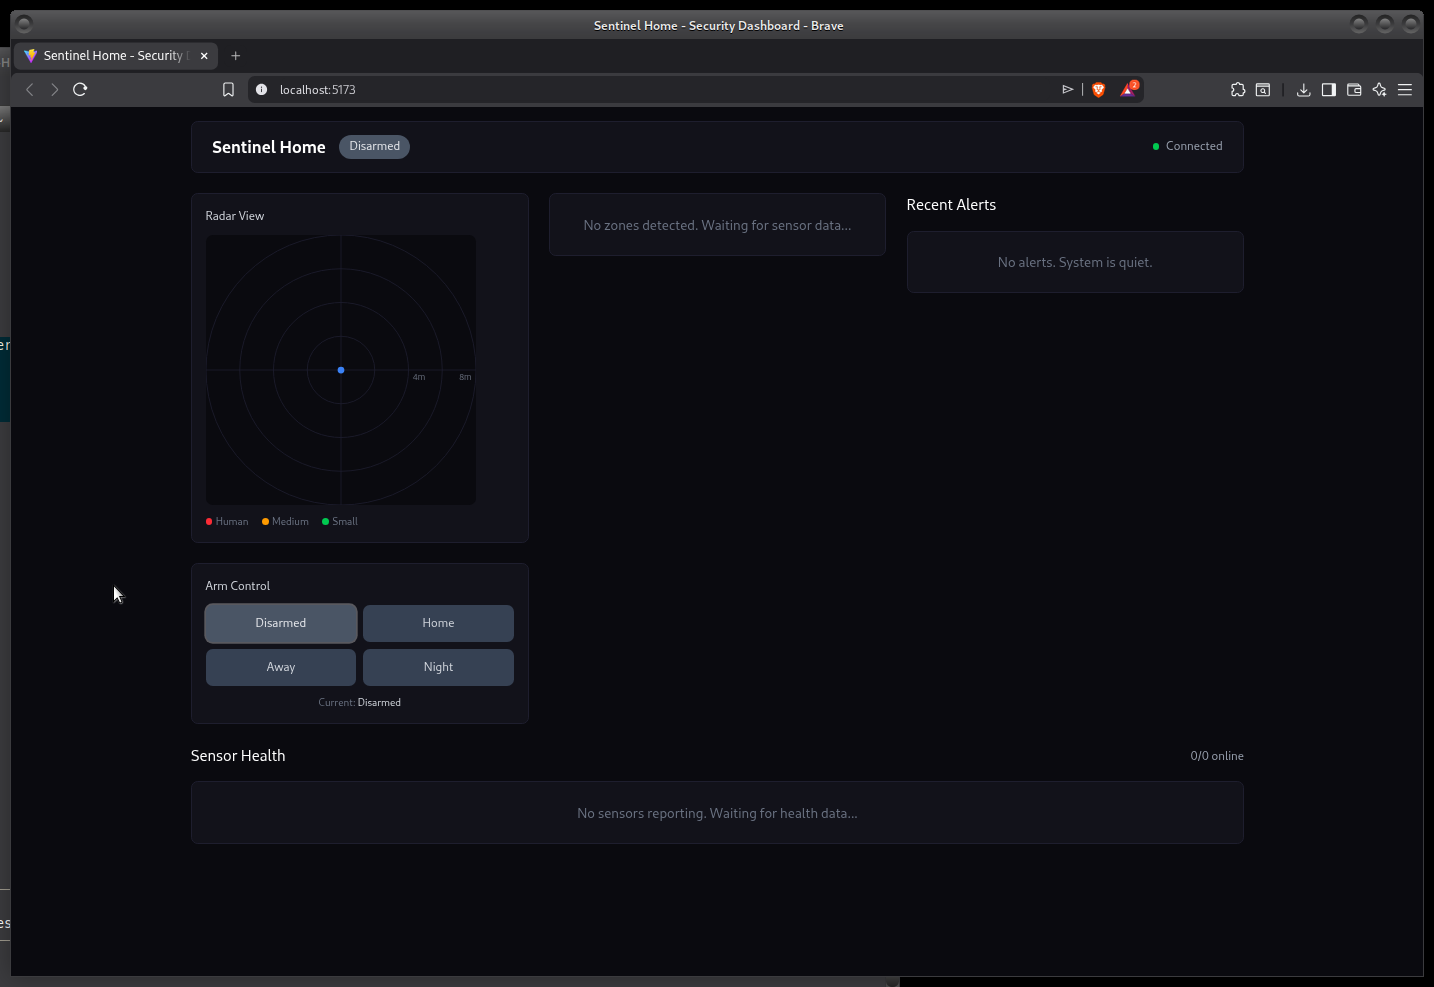Open Brave Shields lion icon
The width and height of the screenshot is (1434, 987).
tap(1098, 90)
